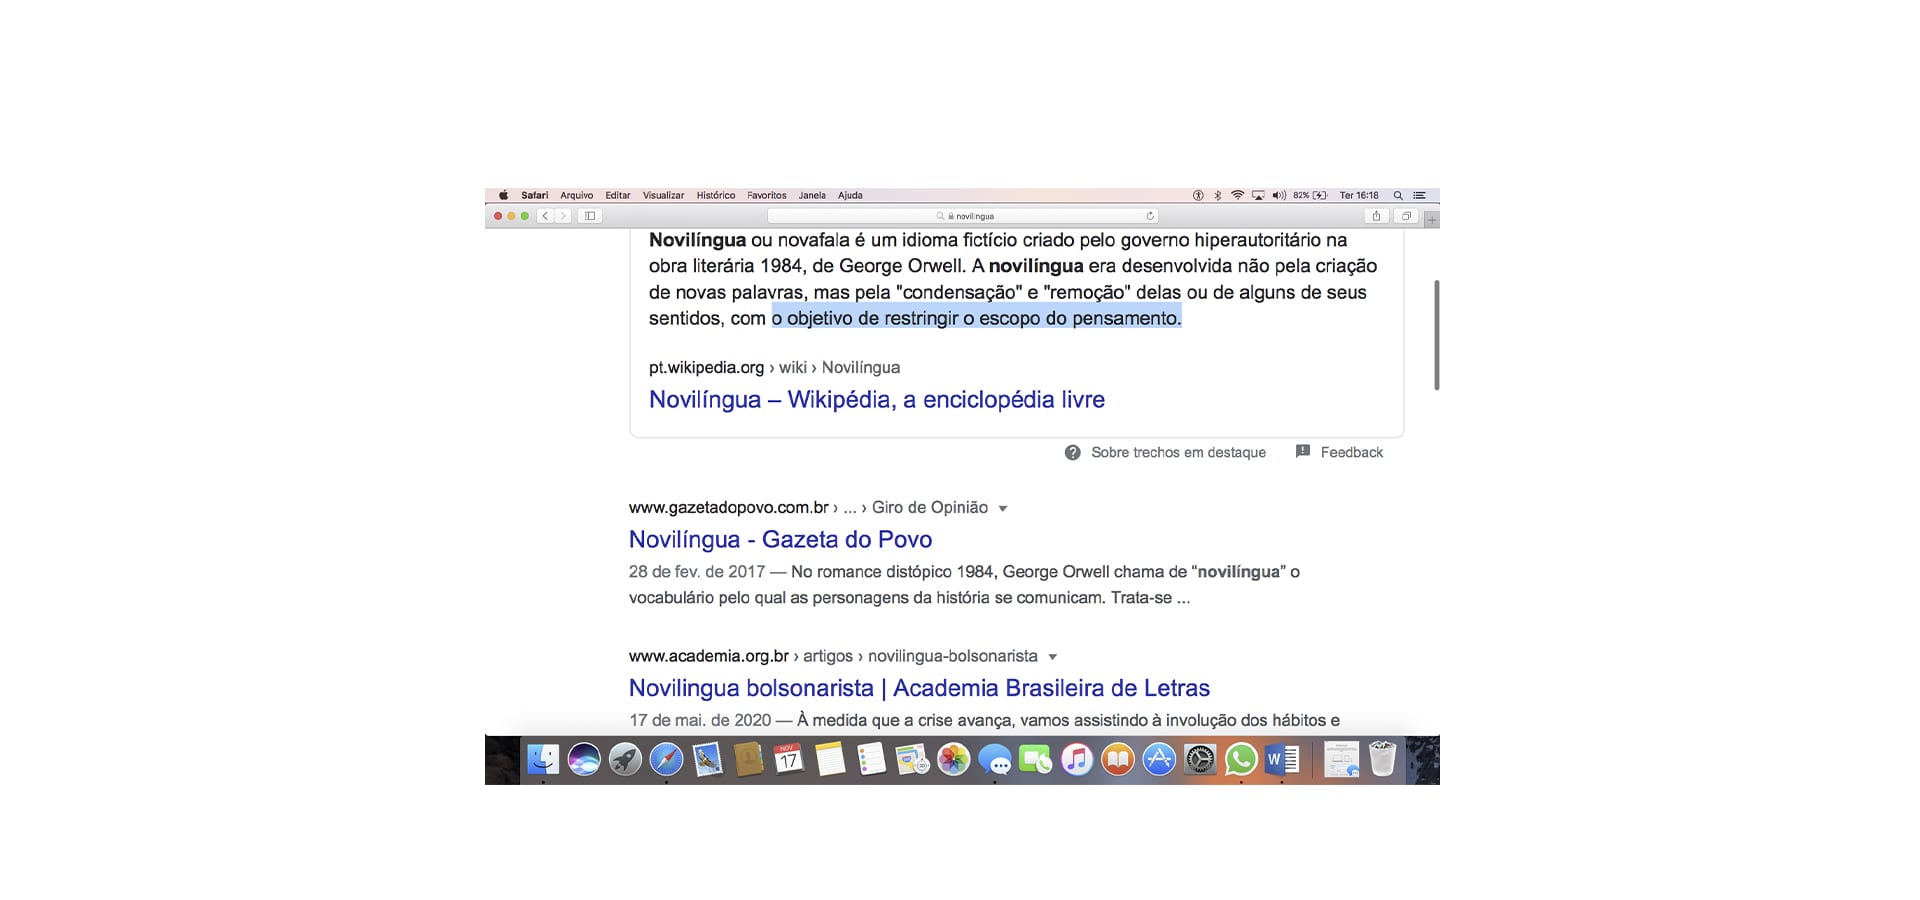Open the Novilíngua - Gazeta do Povo result
1920x900 pixels.
pyautogui.click(x=780, y=540)
